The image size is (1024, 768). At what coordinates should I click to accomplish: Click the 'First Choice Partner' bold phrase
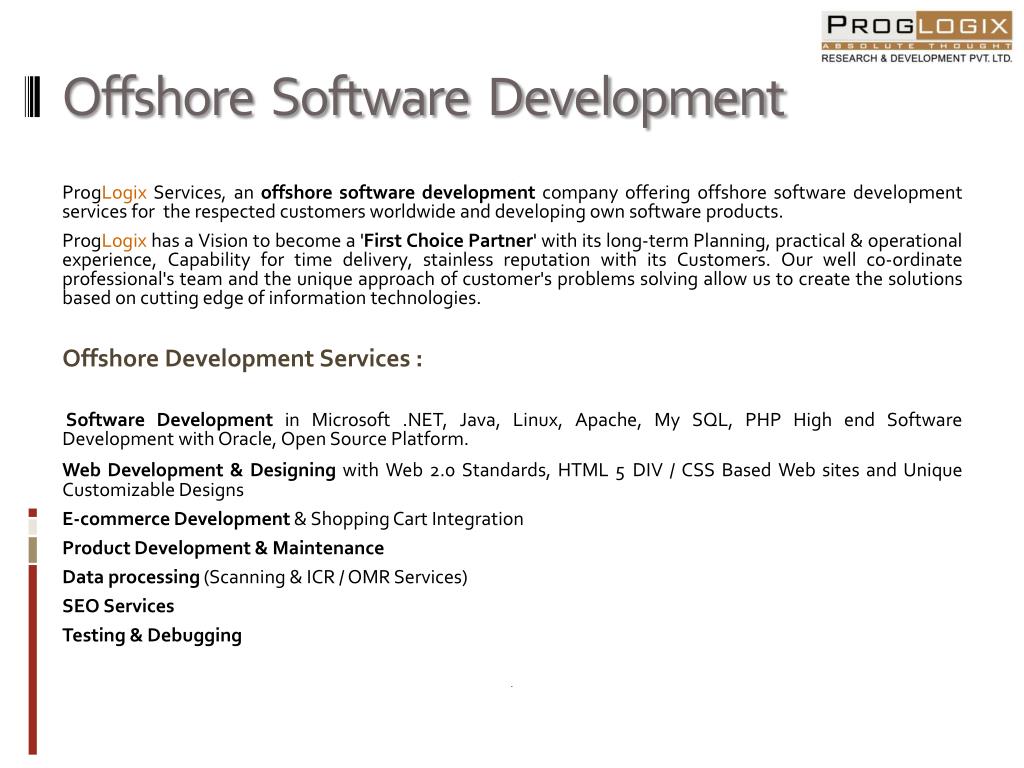pos(448,241)
